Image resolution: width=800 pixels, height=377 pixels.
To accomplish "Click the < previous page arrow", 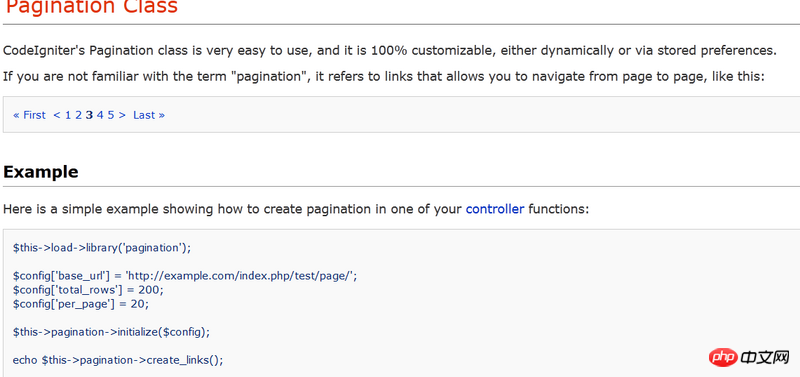I will 57,115.
